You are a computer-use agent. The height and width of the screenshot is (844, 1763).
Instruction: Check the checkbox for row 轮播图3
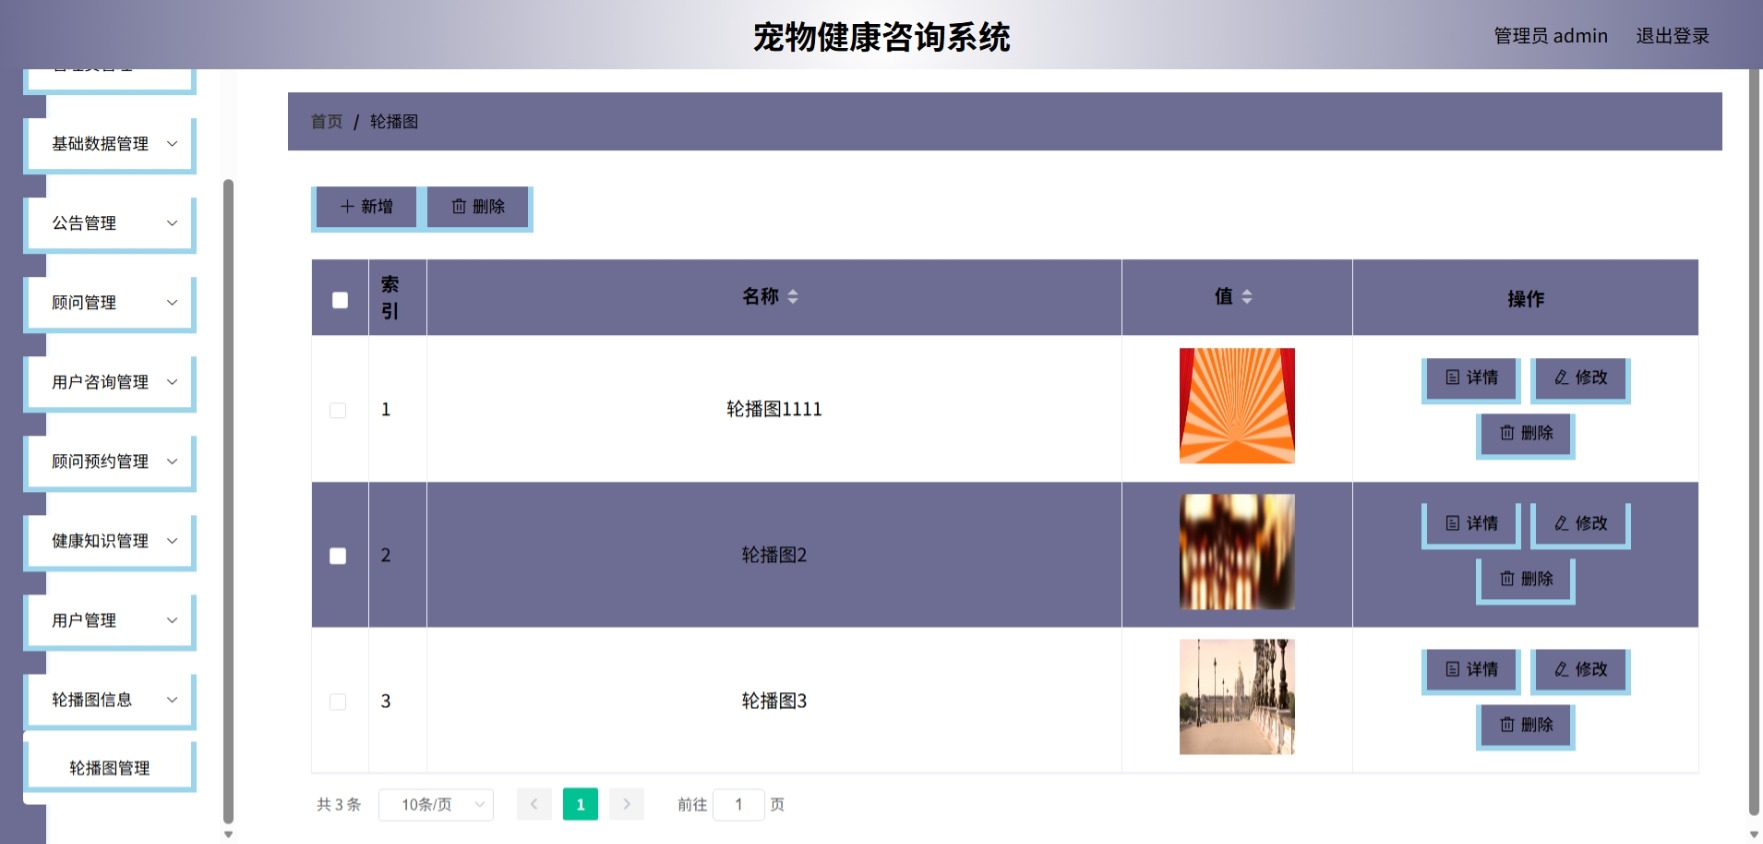(338, 702)
